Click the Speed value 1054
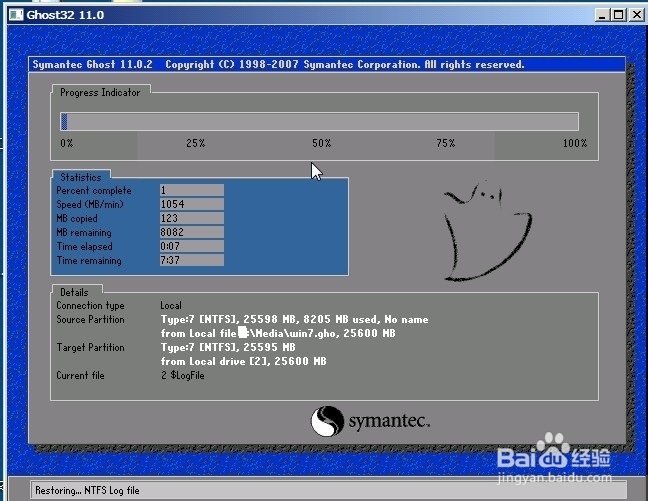Image resolution: width=648 pixels, height=501 pixels. tap(192, 204)
